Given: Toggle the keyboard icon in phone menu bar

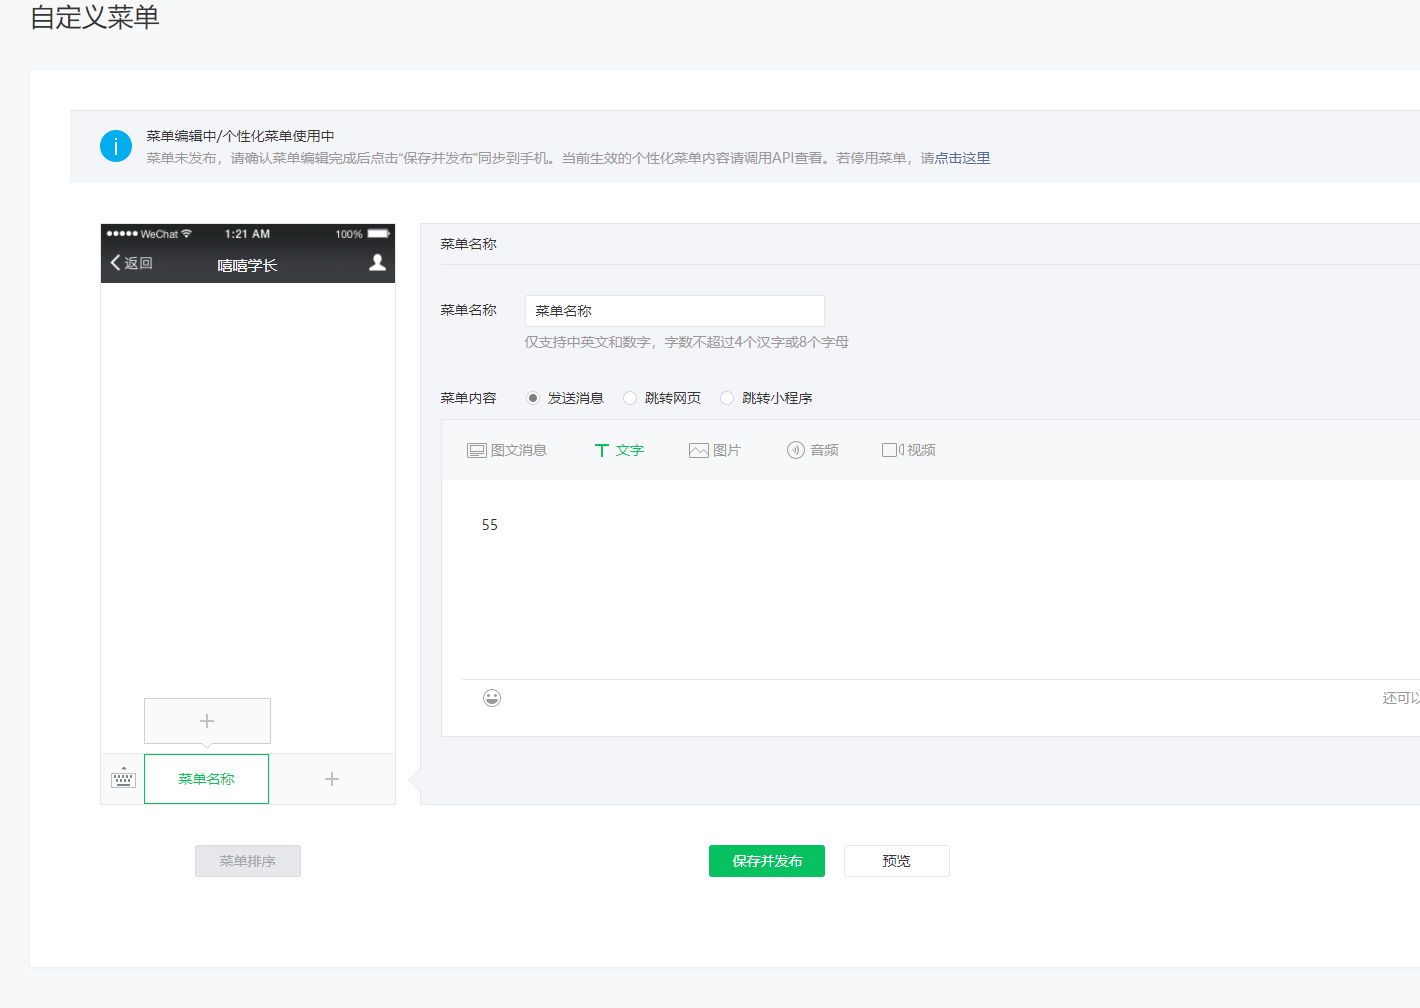Looking at the screenshot, I should tap(123, 778).
